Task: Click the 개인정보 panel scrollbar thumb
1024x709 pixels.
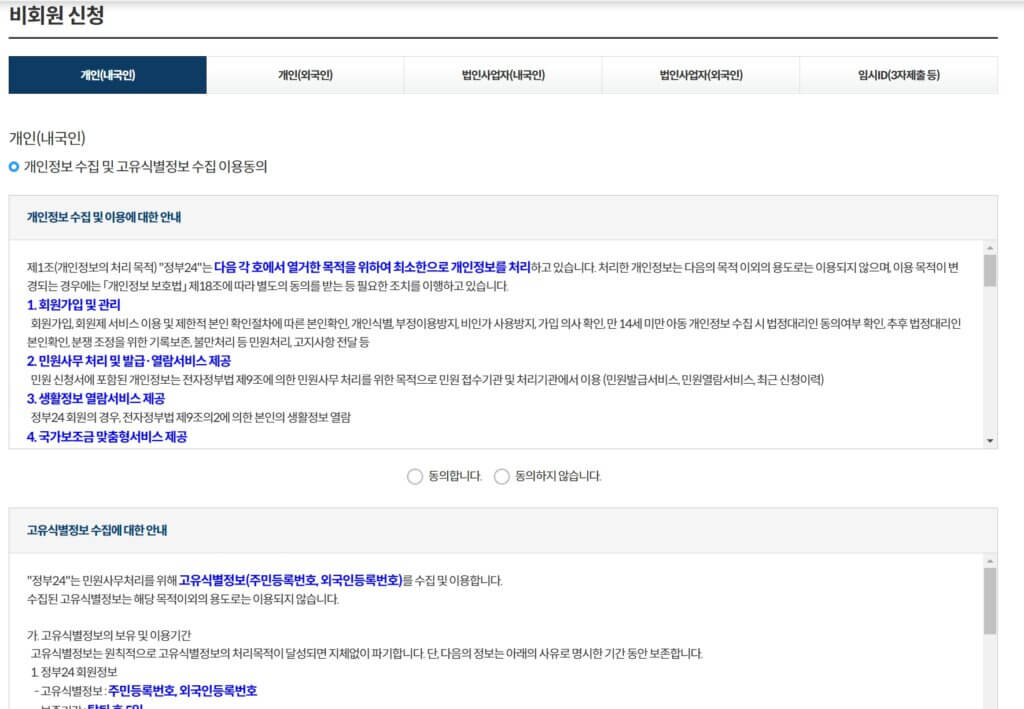Action: tap(990, 271)
